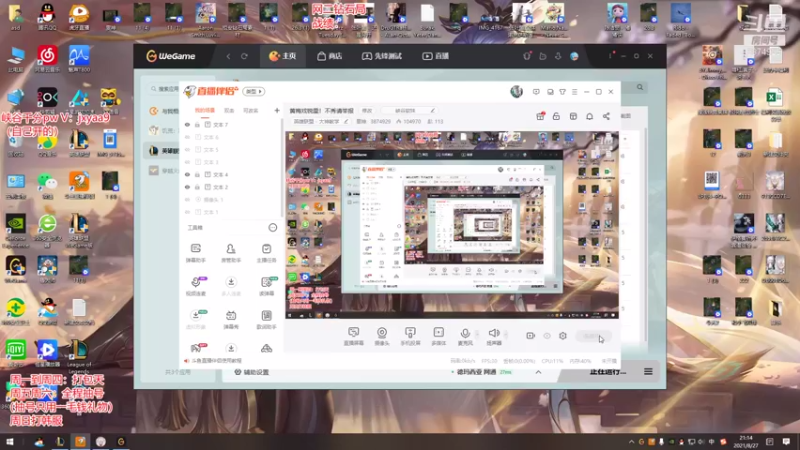Expand the 德玛西亚 网通 server chevron

pos(538,372)
